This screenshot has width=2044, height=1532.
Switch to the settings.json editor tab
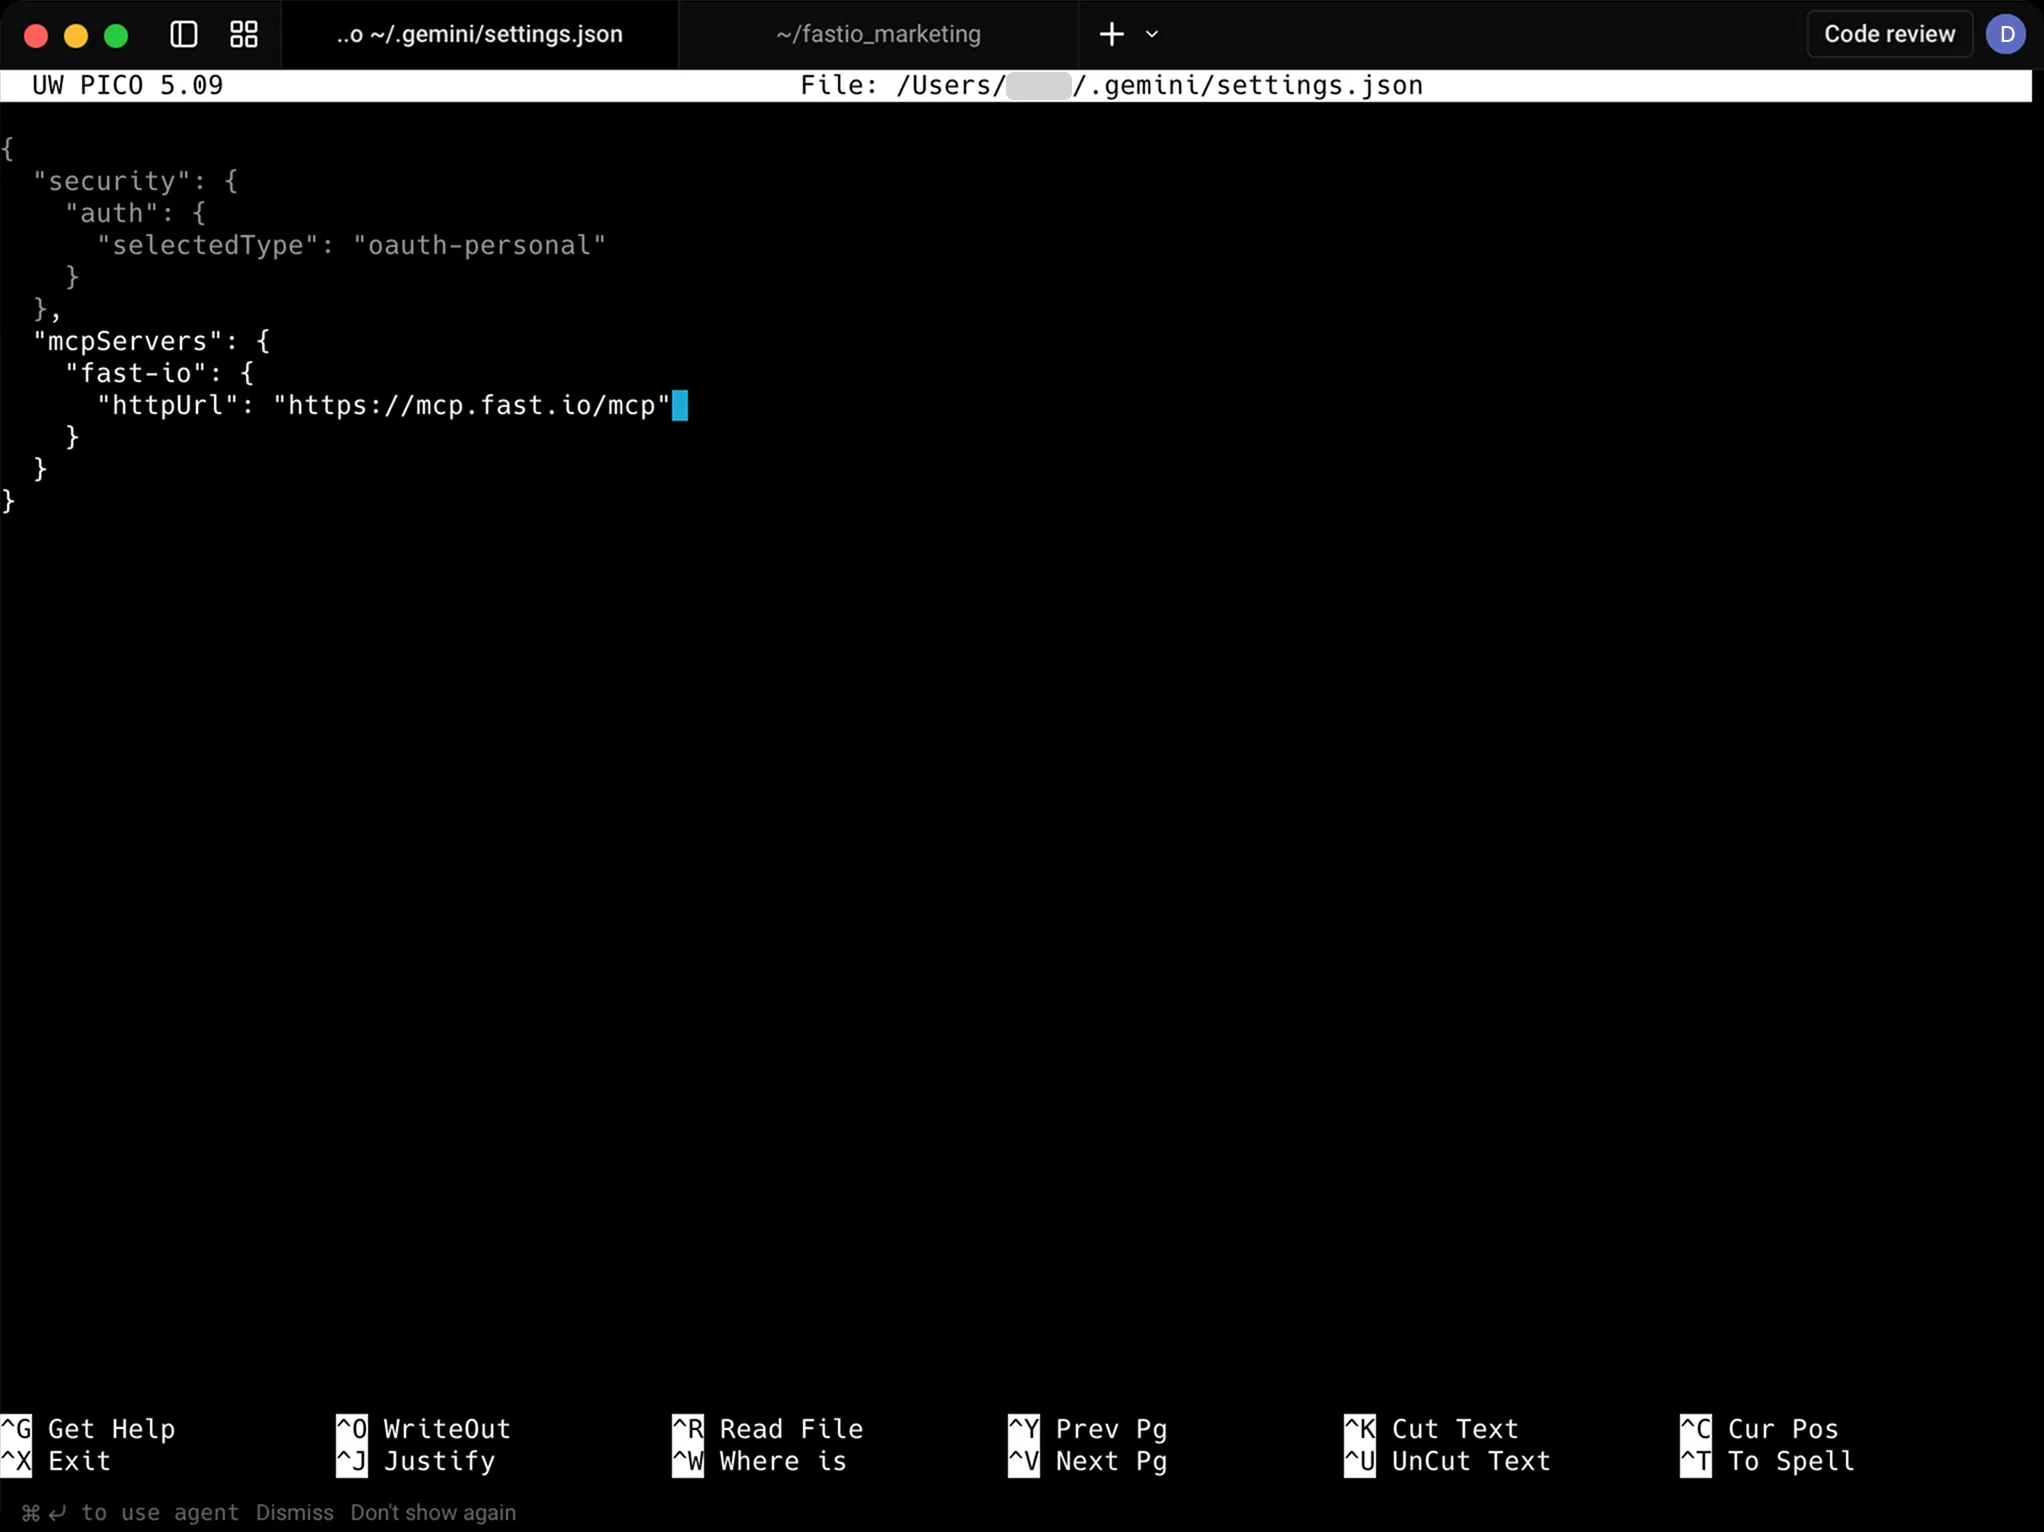coord(478,33)
